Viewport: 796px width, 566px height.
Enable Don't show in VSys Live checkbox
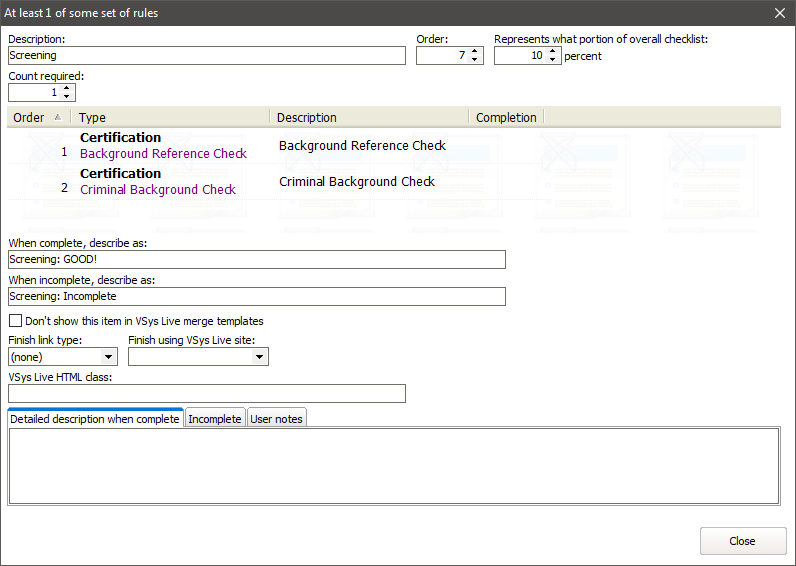(15, 321)
